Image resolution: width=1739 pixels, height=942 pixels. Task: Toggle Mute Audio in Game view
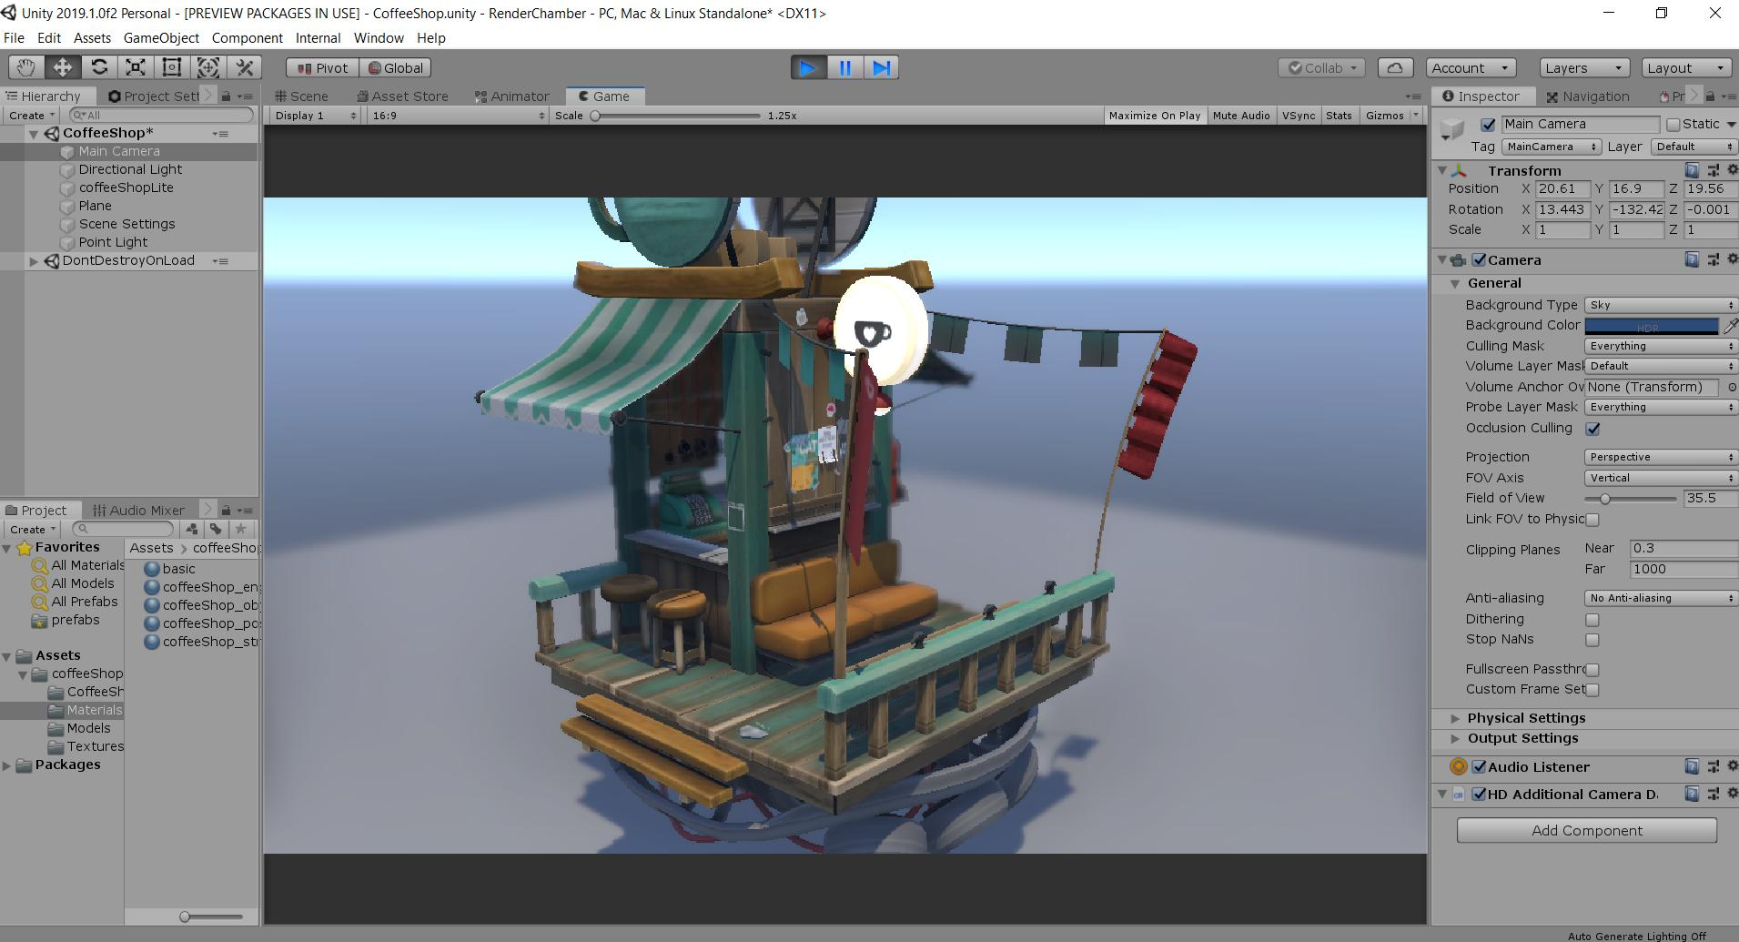pyautogui.click(x=1241, y=116)
